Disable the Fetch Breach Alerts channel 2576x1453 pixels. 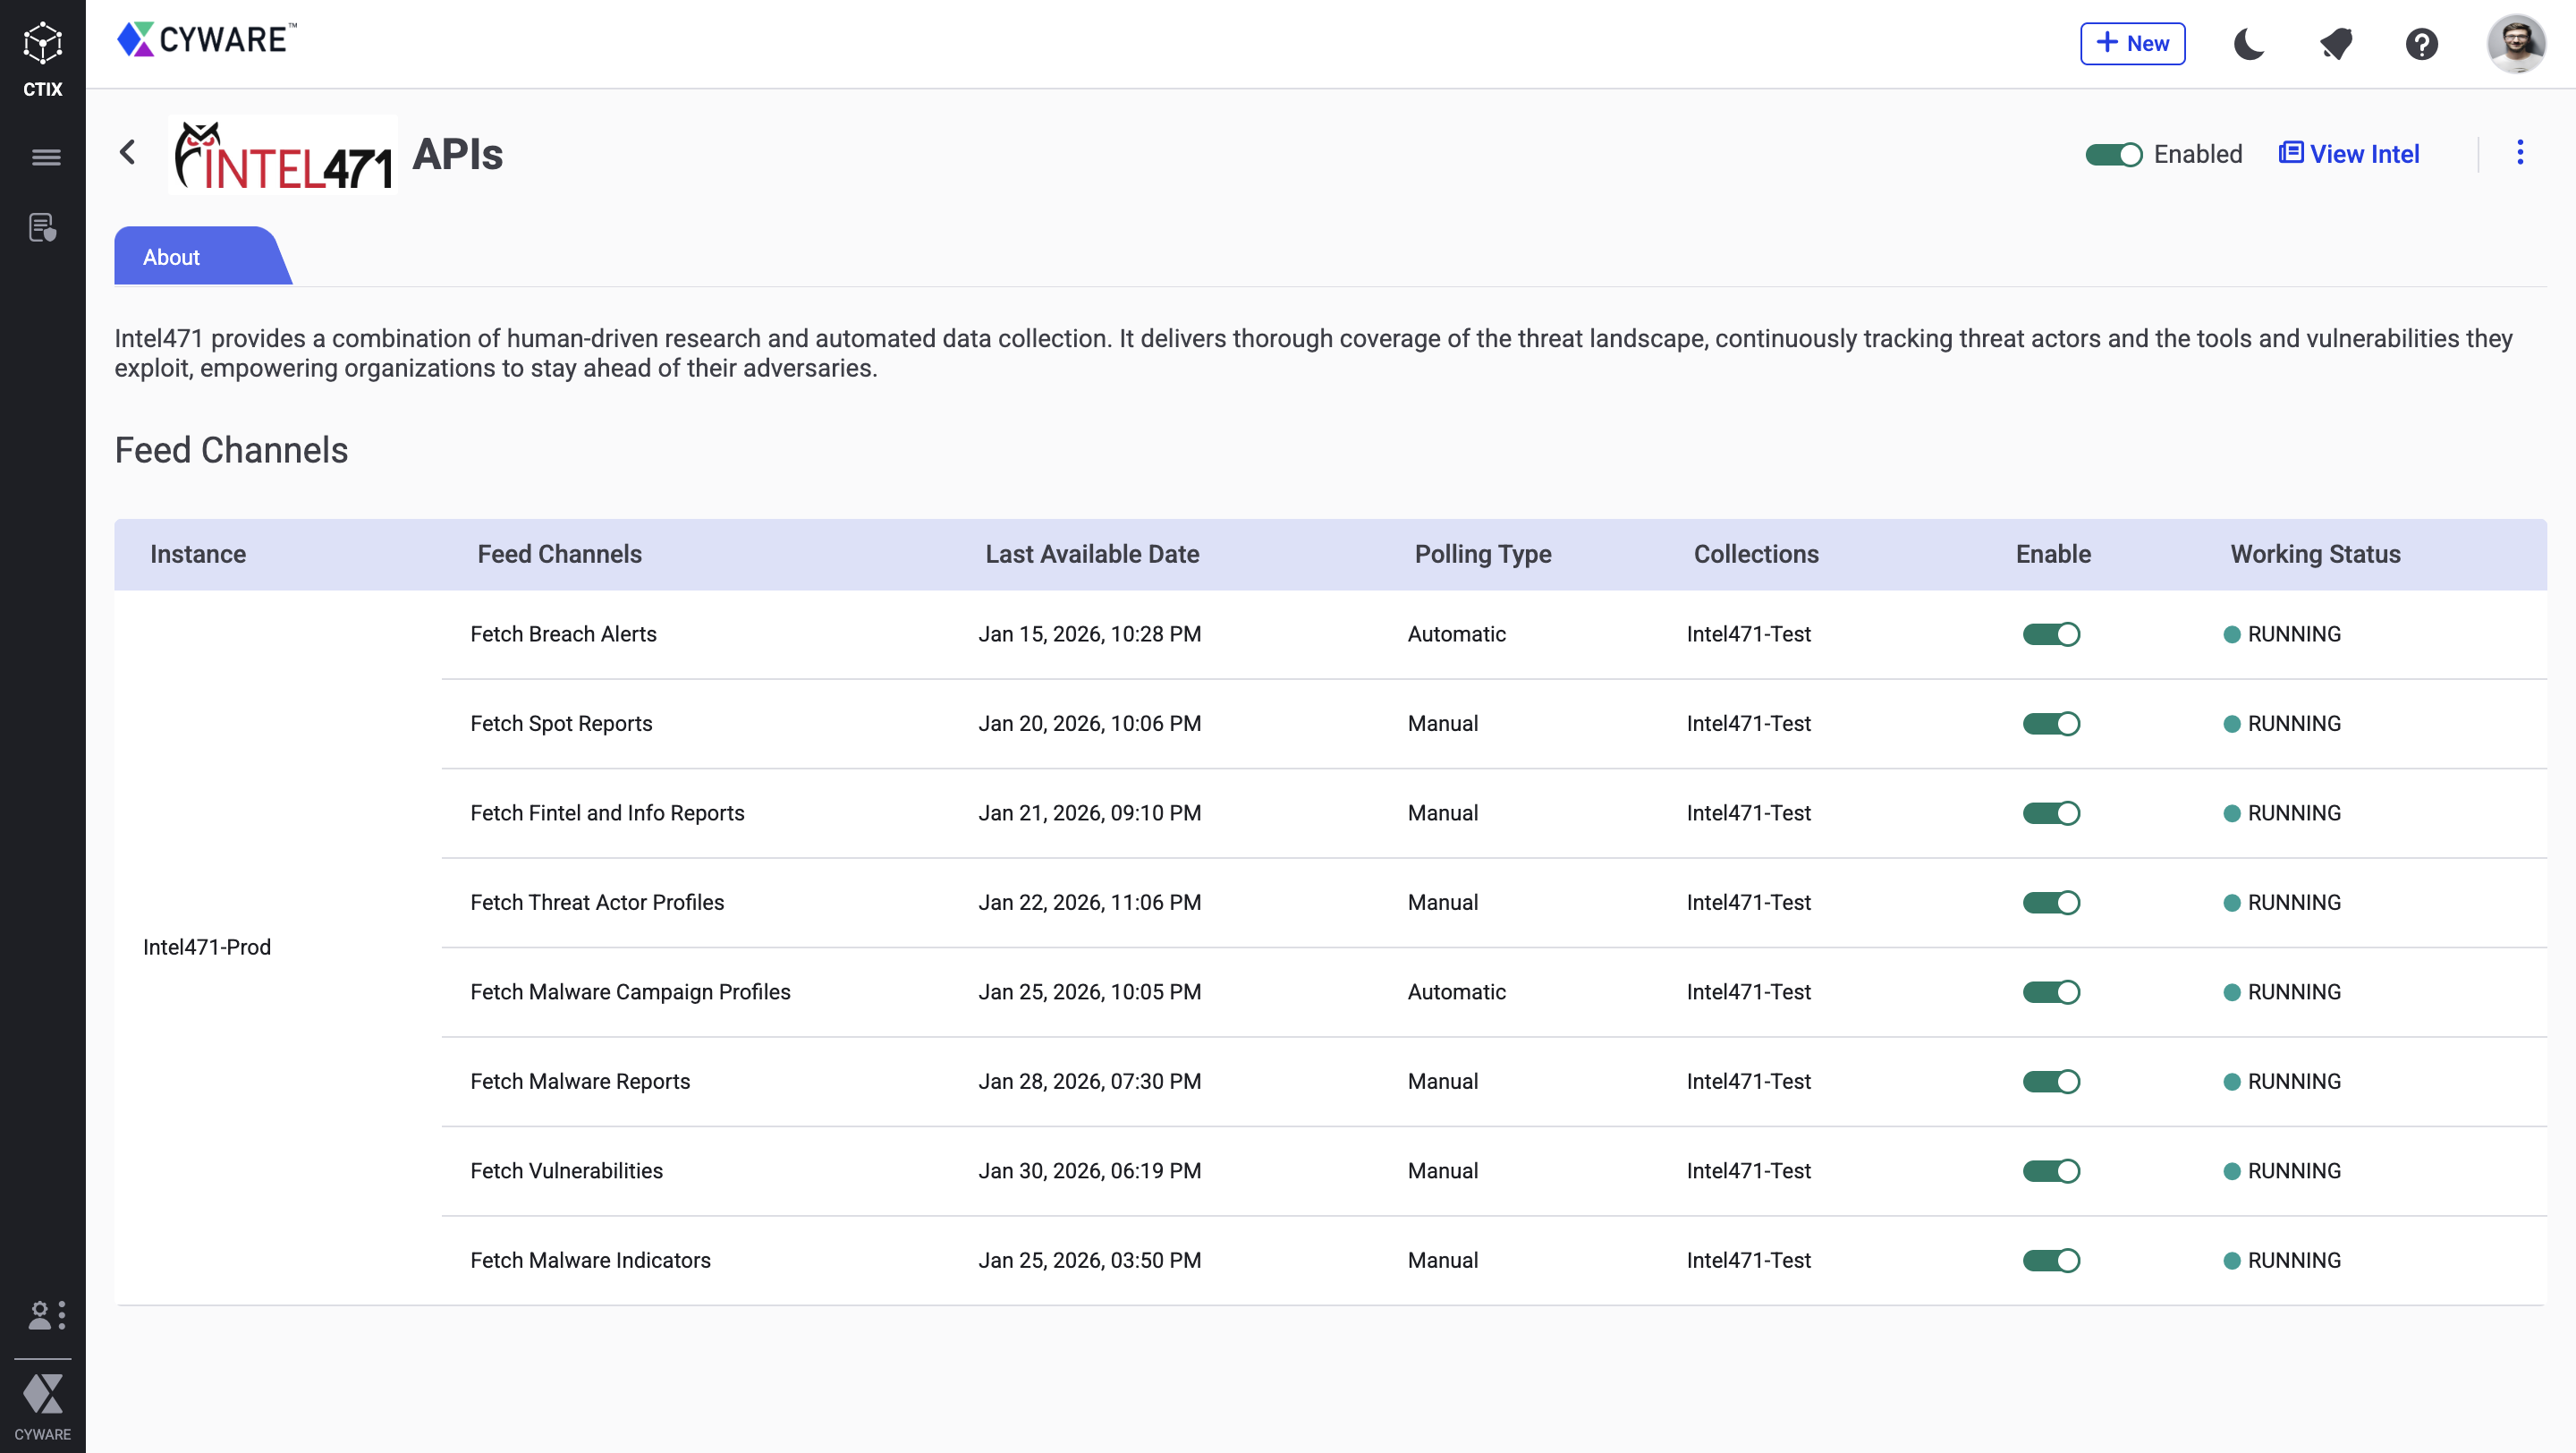[2050, 634]
